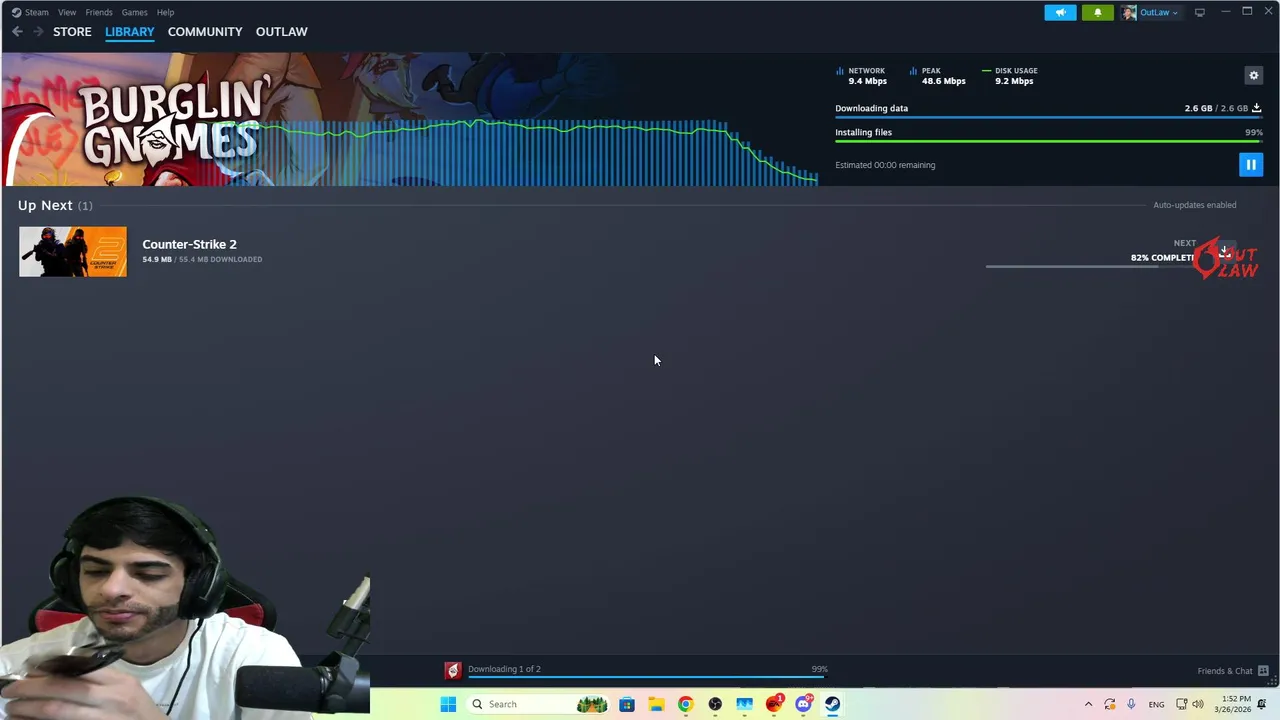Click the 'Up Next (1)' heading
This screenshot has height=720, width=1280.
(55, 205)
